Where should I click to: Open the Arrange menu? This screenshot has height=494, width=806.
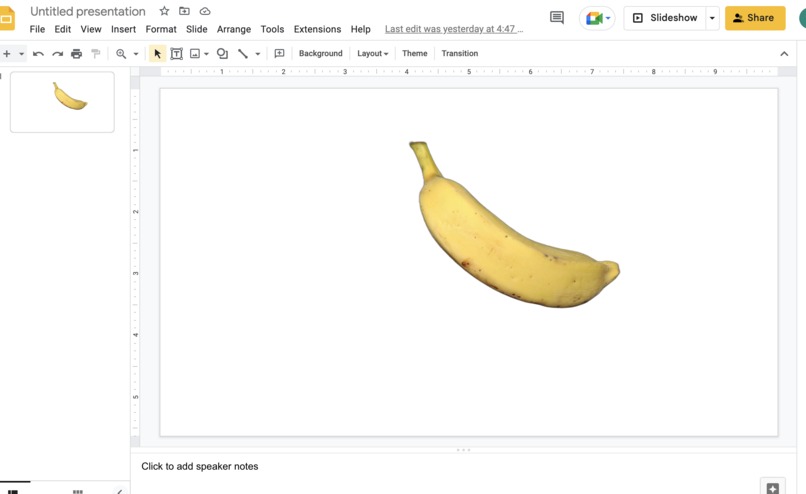[x=234, y=29]
